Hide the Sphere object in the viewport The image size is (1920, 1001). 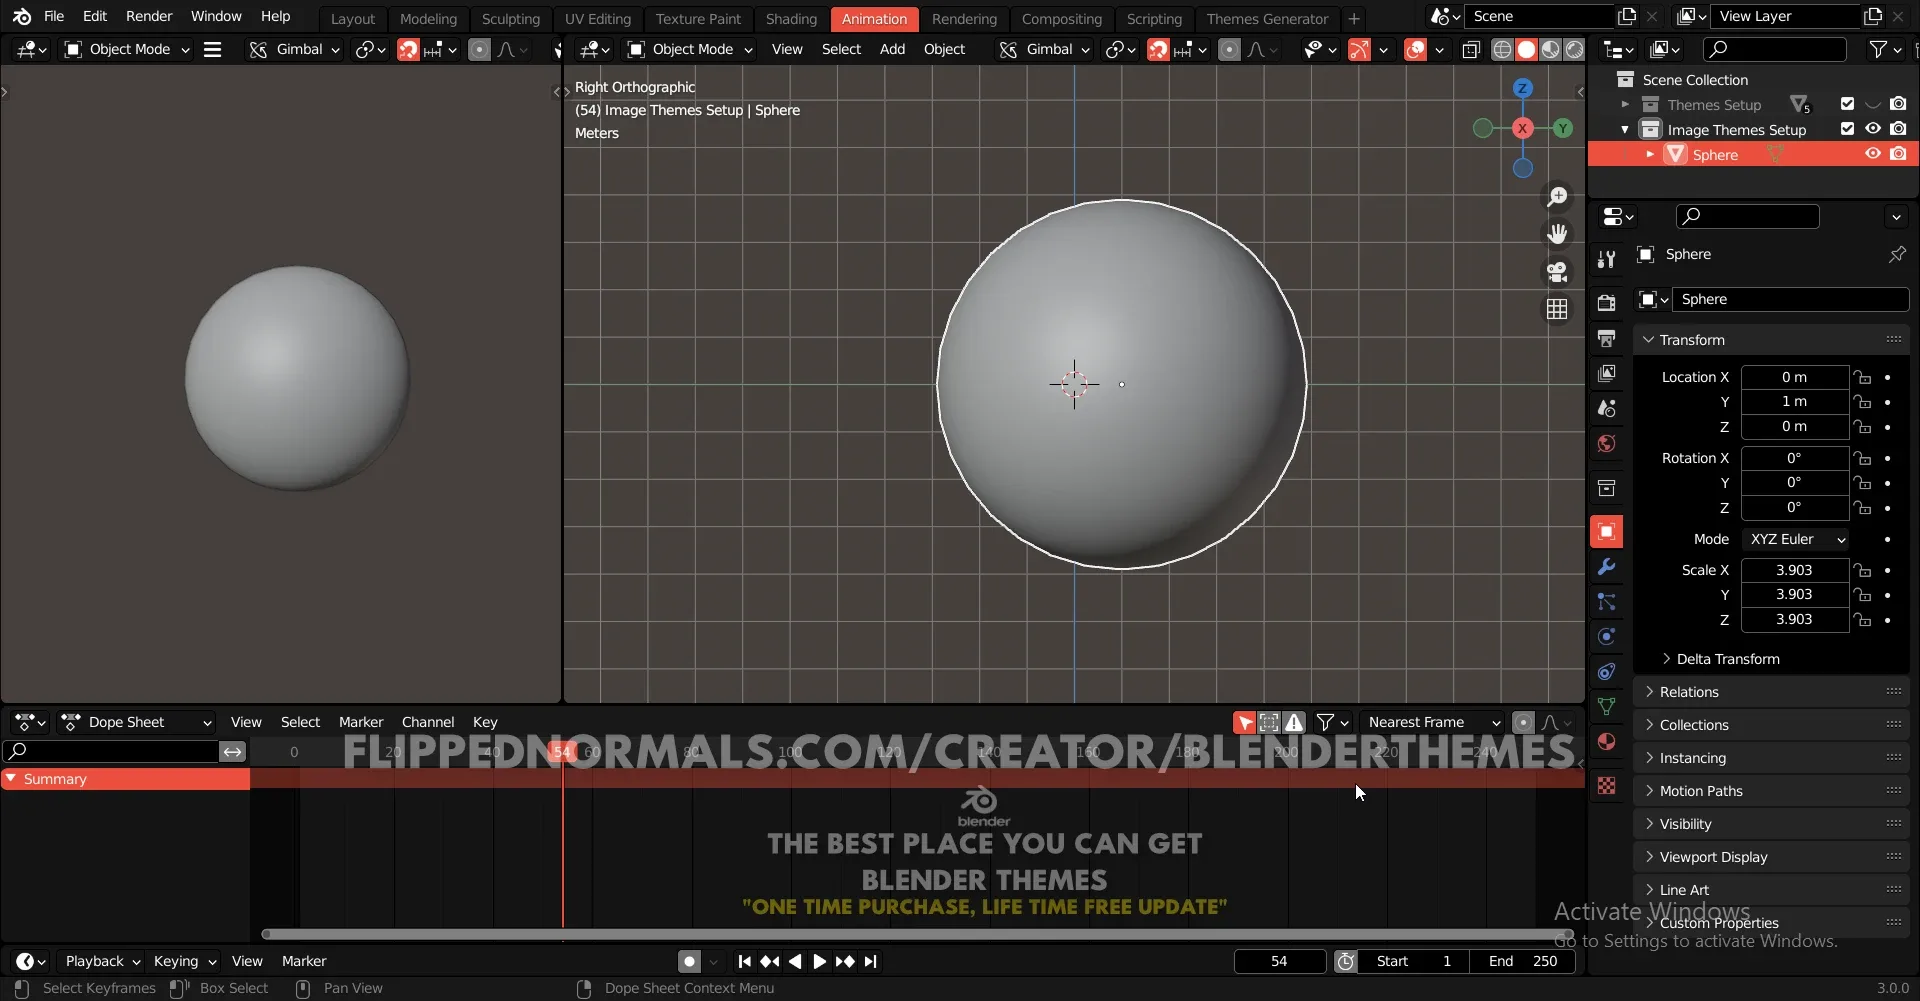coord(1873,153)
